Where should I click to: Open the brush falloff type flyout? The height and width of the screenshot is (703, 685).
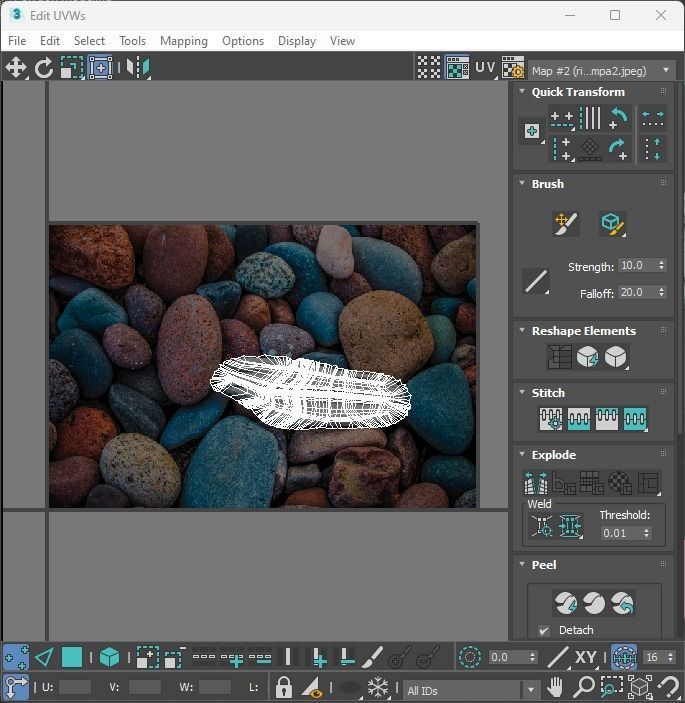point(536,282)
